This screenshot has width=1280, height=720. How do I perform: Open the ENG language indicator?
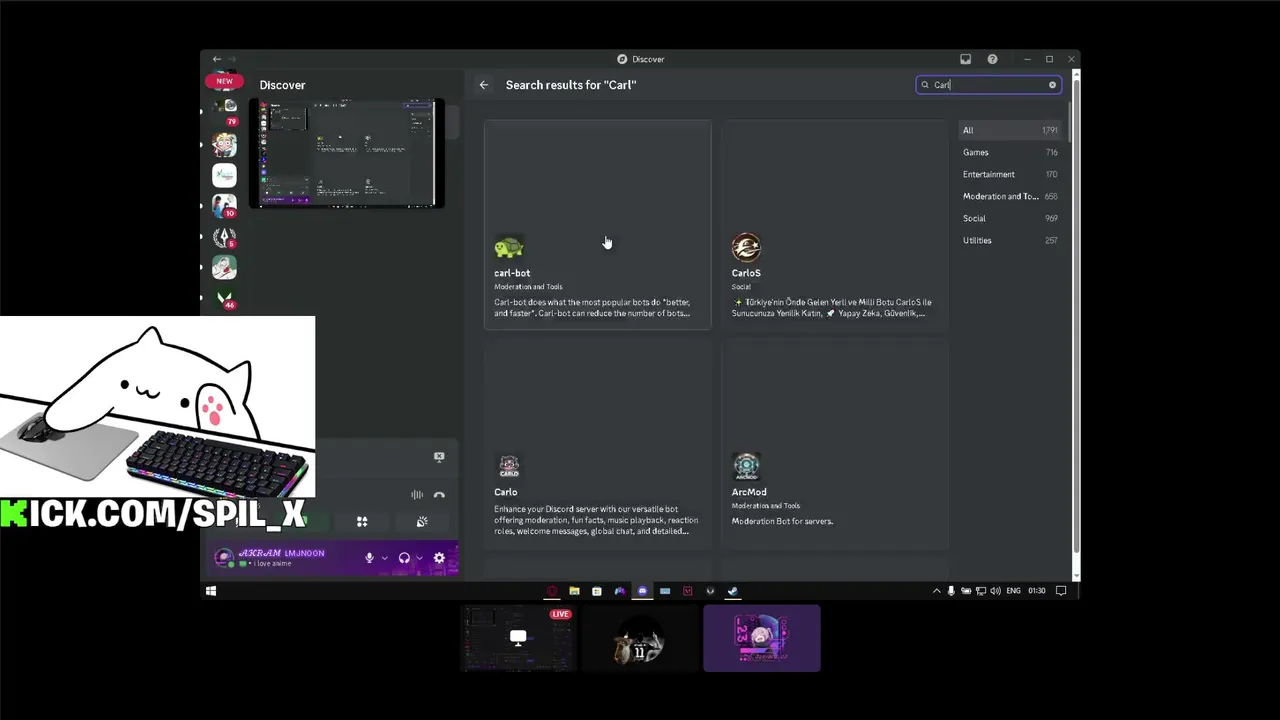1013,591
